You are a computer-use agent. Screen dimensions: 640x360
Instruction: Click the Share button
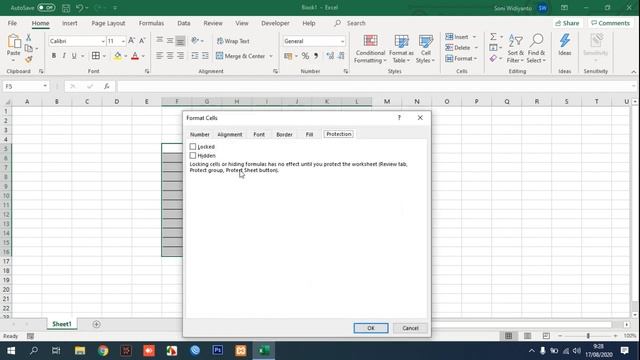[567, 23]
